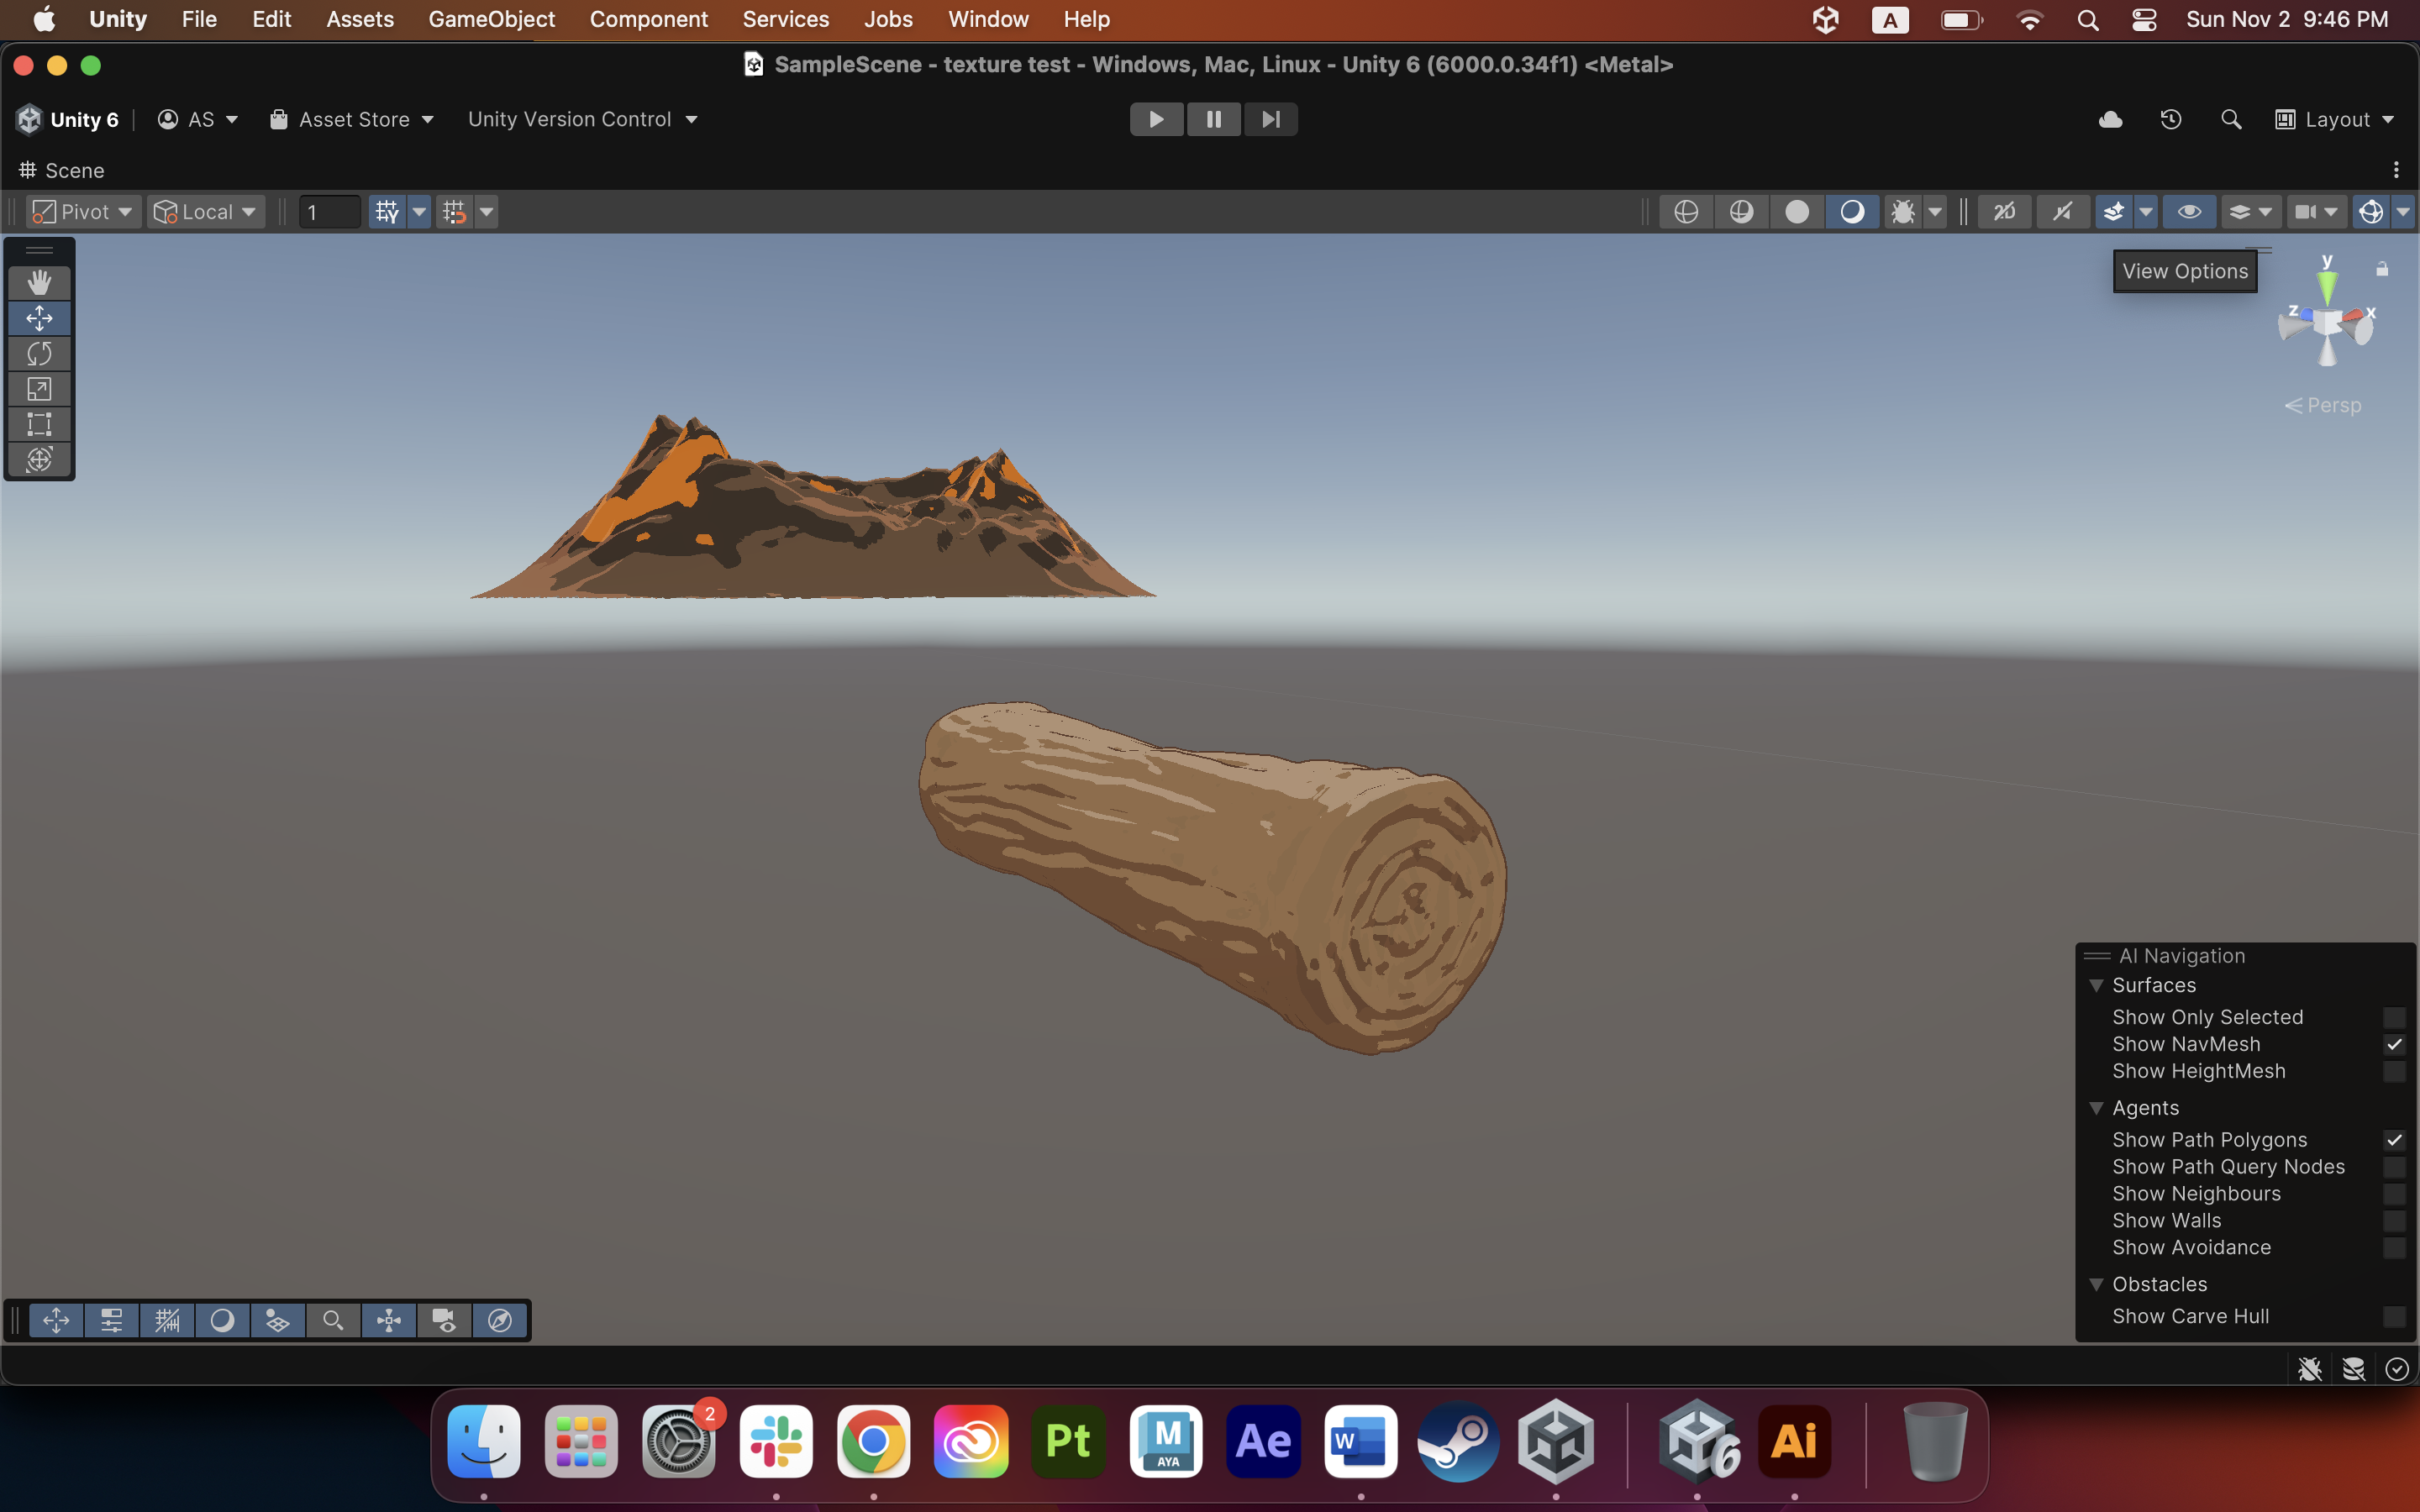Open Unity cloud services icon
The image size is (2420, 1512).
2110,119
